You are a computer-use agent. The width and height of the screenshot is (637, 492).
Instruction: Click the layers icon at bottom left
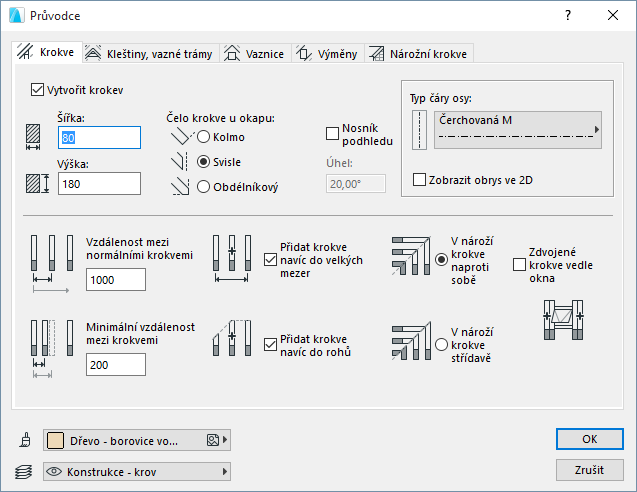(x=23, y=470)
